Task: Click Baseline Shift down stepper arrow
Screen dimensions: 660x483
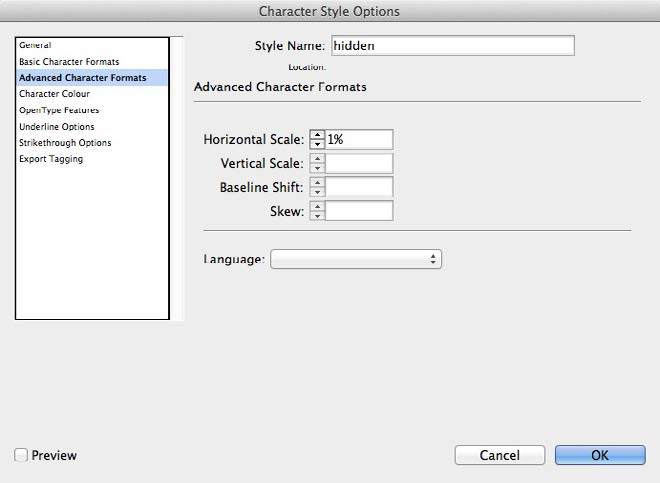Action: (317, 192)
